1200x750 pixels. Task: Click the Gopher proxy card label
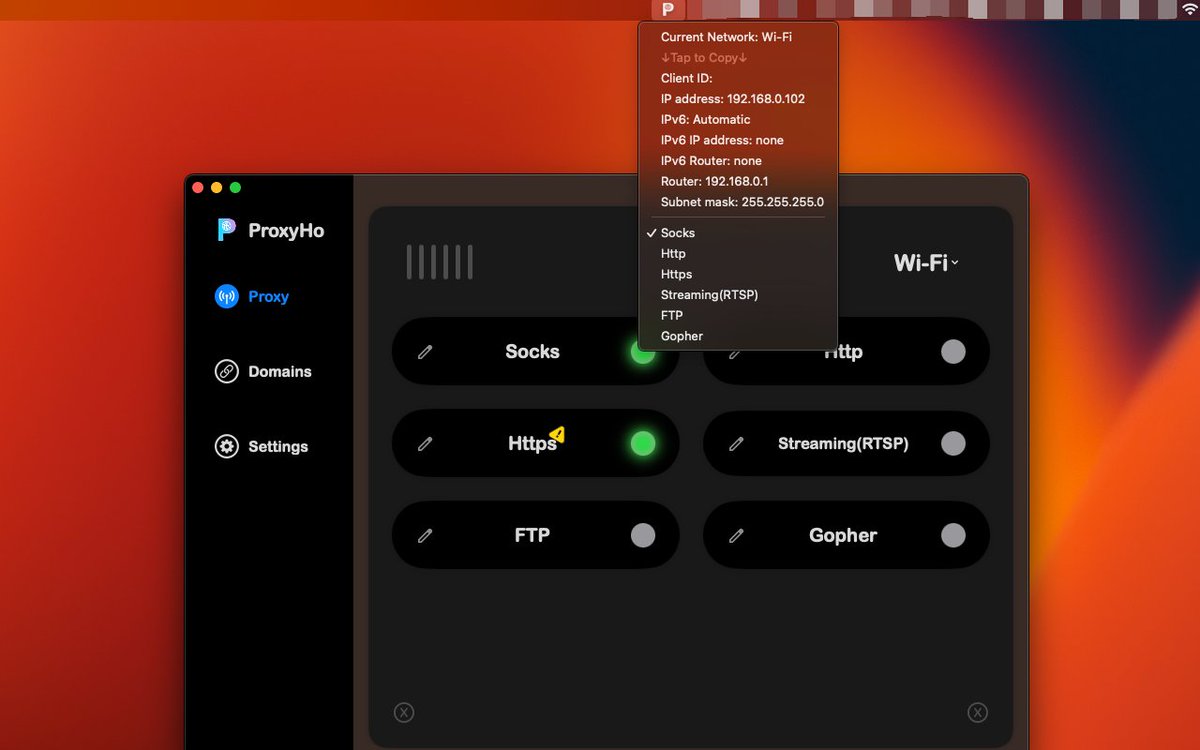pyautogui.click(x=843, y=535)
